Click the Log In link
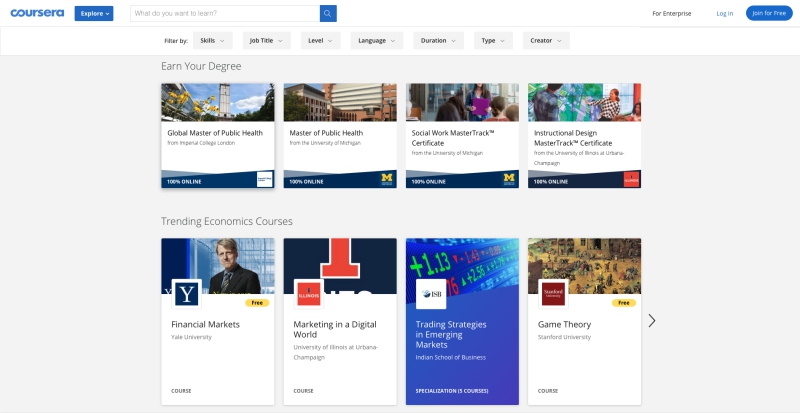The image size is (800, 413). pos(724,13)
